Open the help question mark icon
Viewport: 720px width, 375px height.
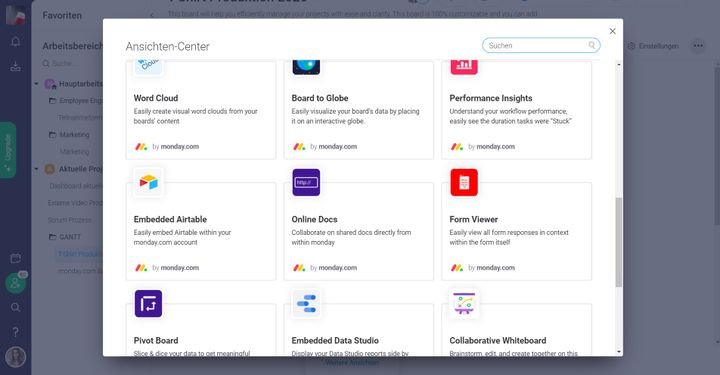(x=15, y=332)
